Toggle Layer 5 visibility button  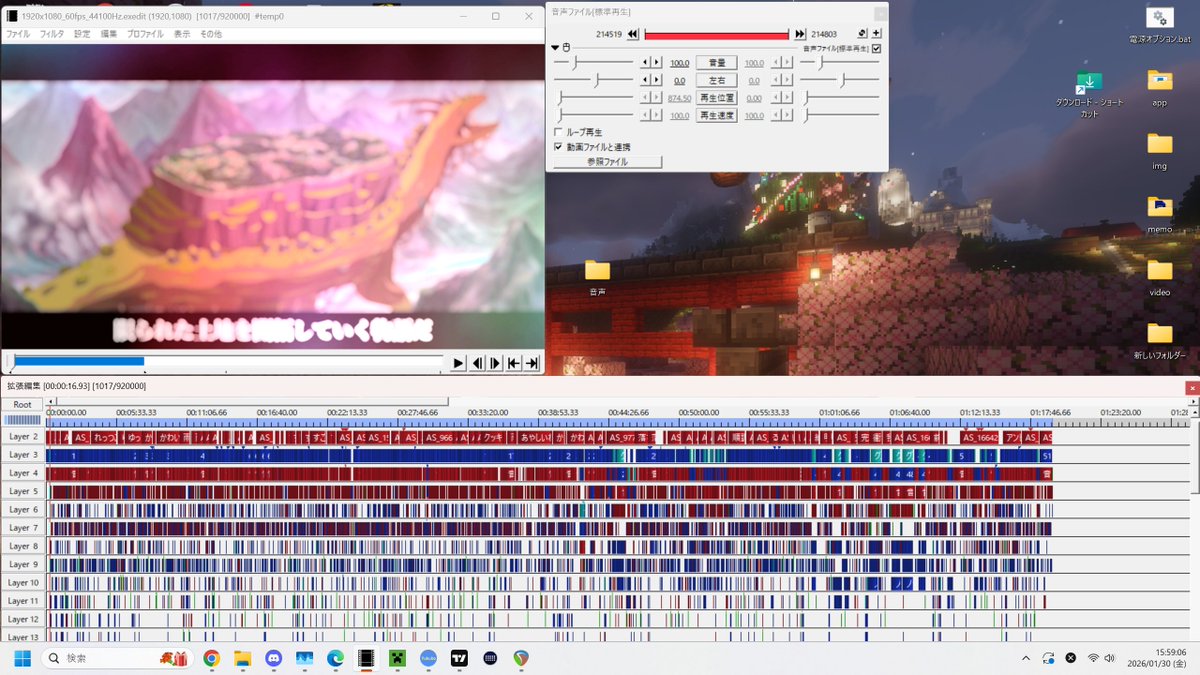point(22,491)
